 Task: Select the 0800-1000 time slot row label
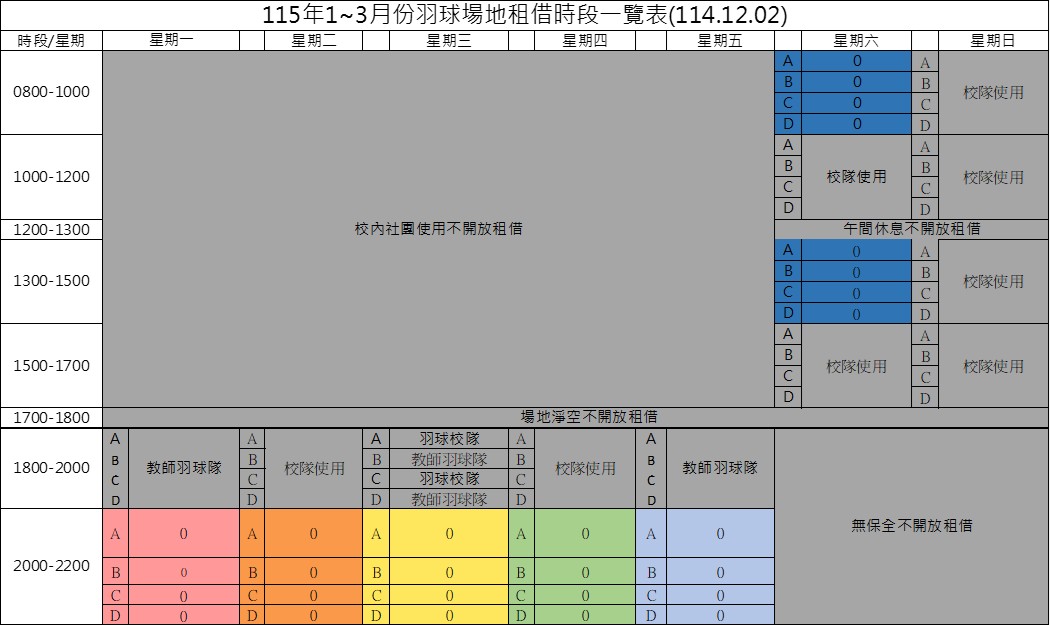point(51,92)
